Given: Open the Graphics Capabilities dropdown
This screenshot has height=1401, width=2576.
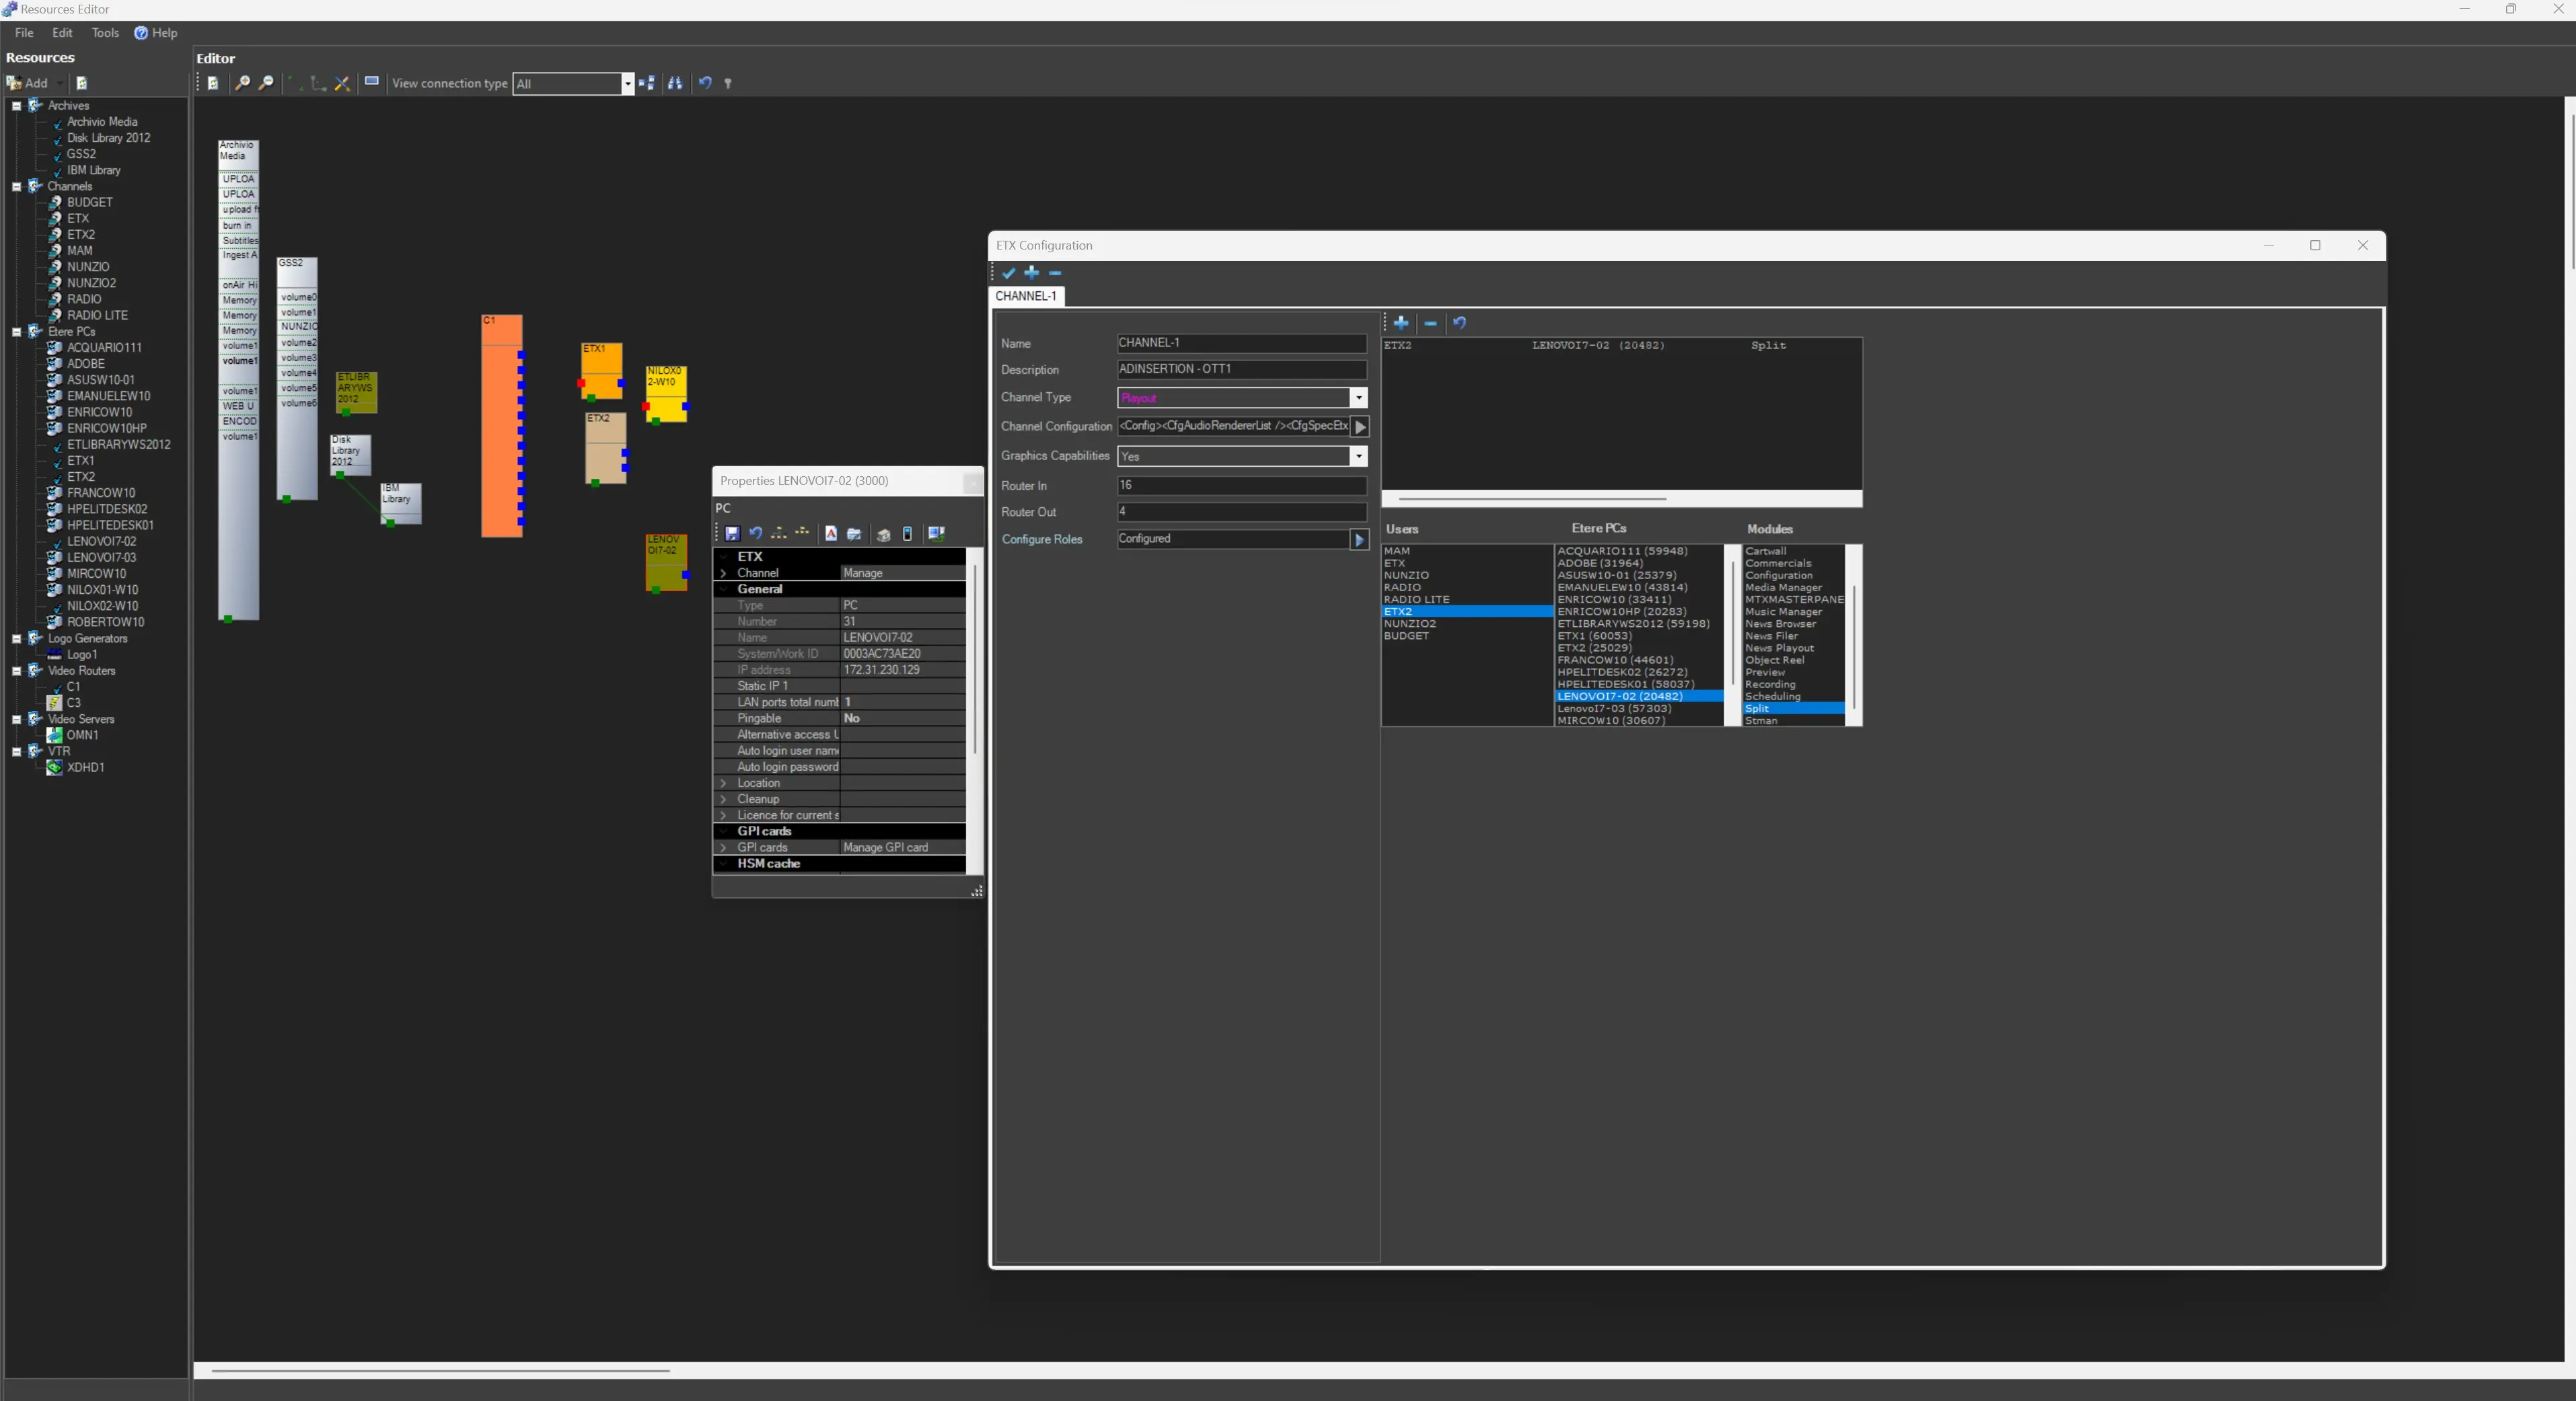Looking at the screenshot, I should [x=1358, y=456].
